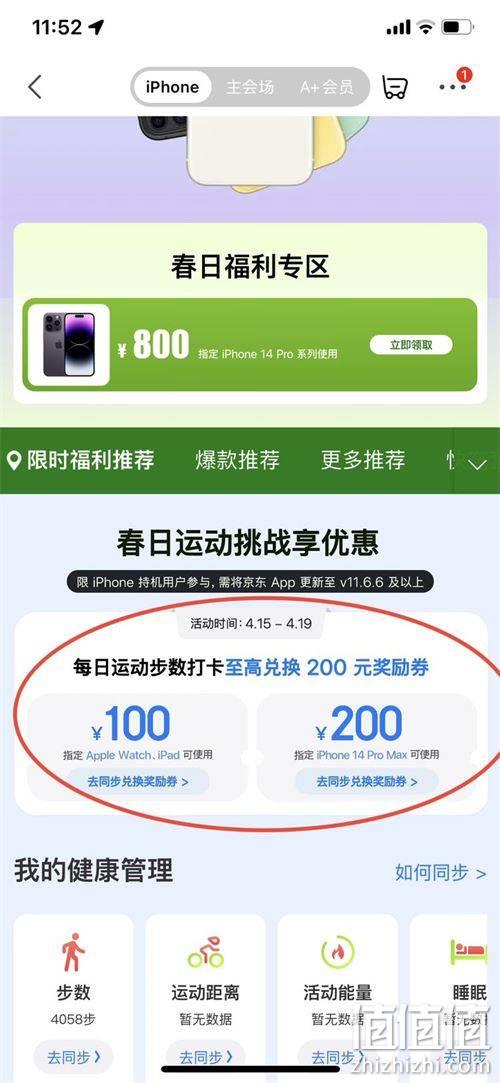Tap the 立即领取 coupon button
Screen dimensions: 500x1083
pos(411,345)
